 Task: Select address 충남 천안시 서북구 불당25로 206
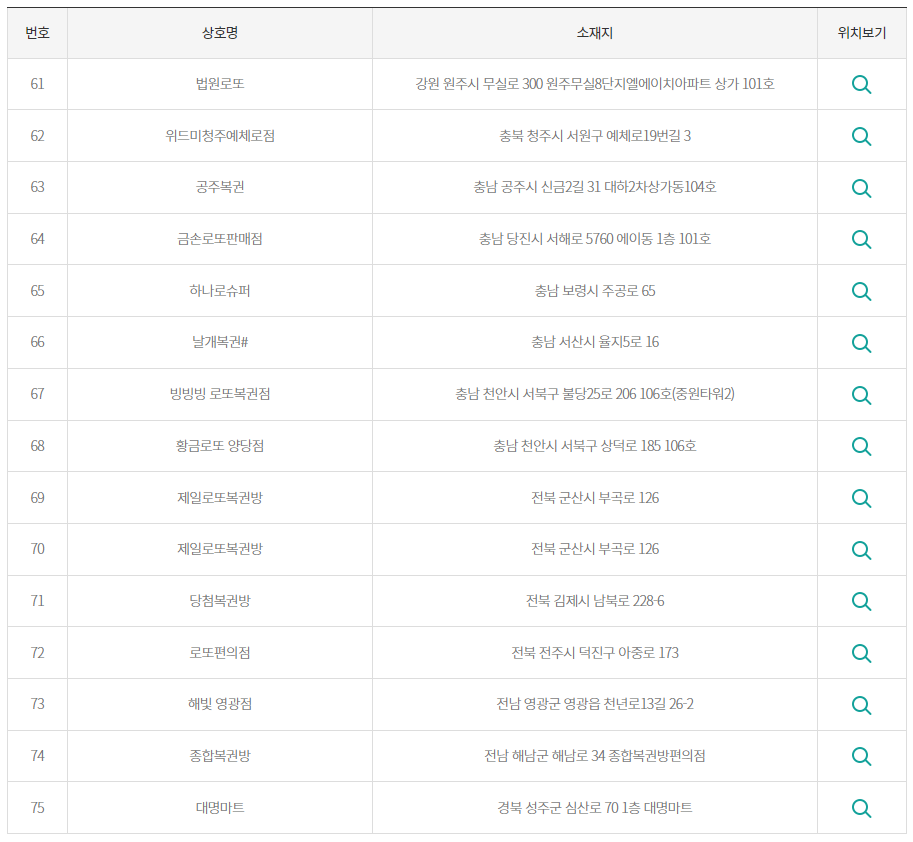click(546, 394)
